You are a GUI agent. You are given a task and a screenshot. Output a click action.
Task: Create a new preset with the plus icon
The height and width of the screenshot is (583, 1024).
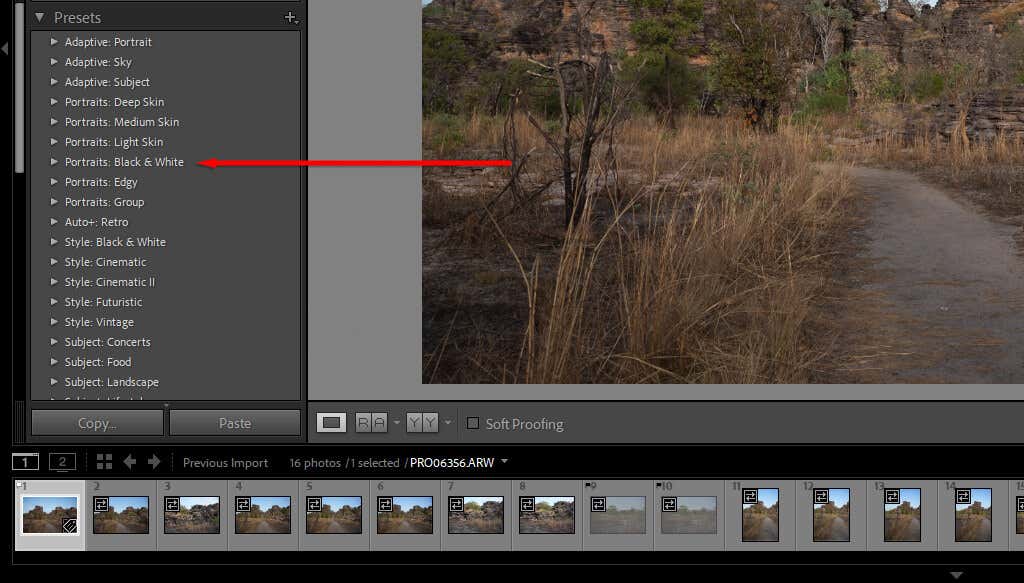(x=291, y=17)
